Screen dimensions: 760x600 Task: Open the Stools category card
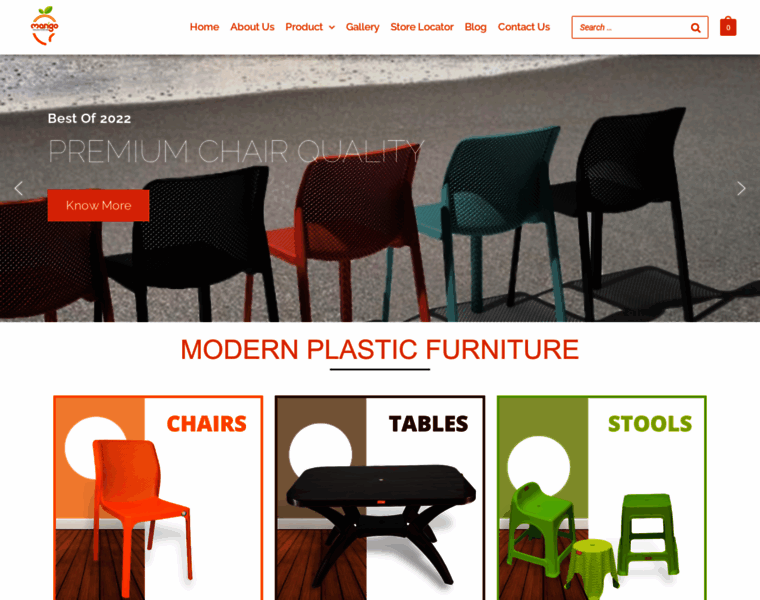(x=602, y=498)
